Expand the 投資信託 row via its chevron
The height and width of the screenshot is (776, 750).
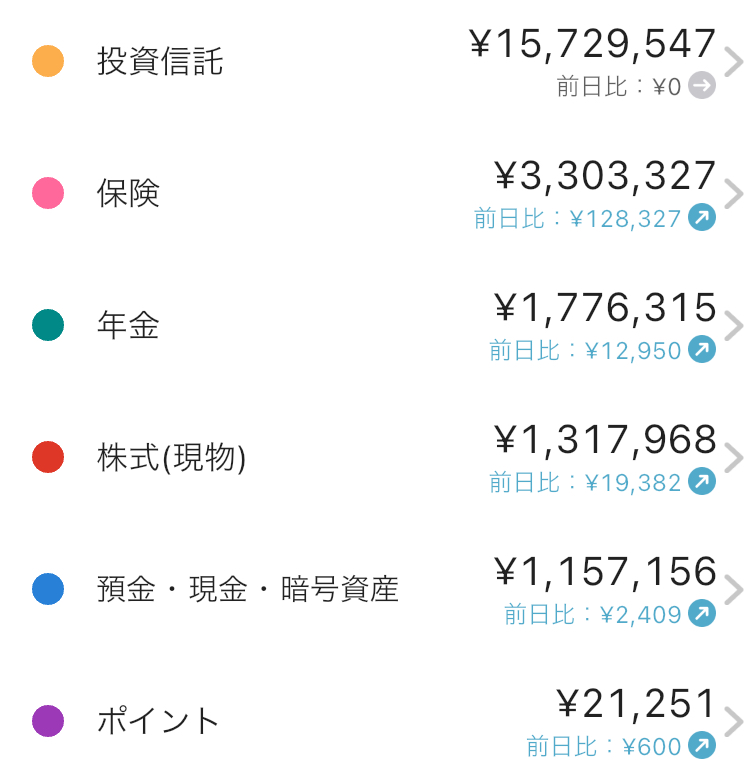pyautogui.click(x=734, y=62)
